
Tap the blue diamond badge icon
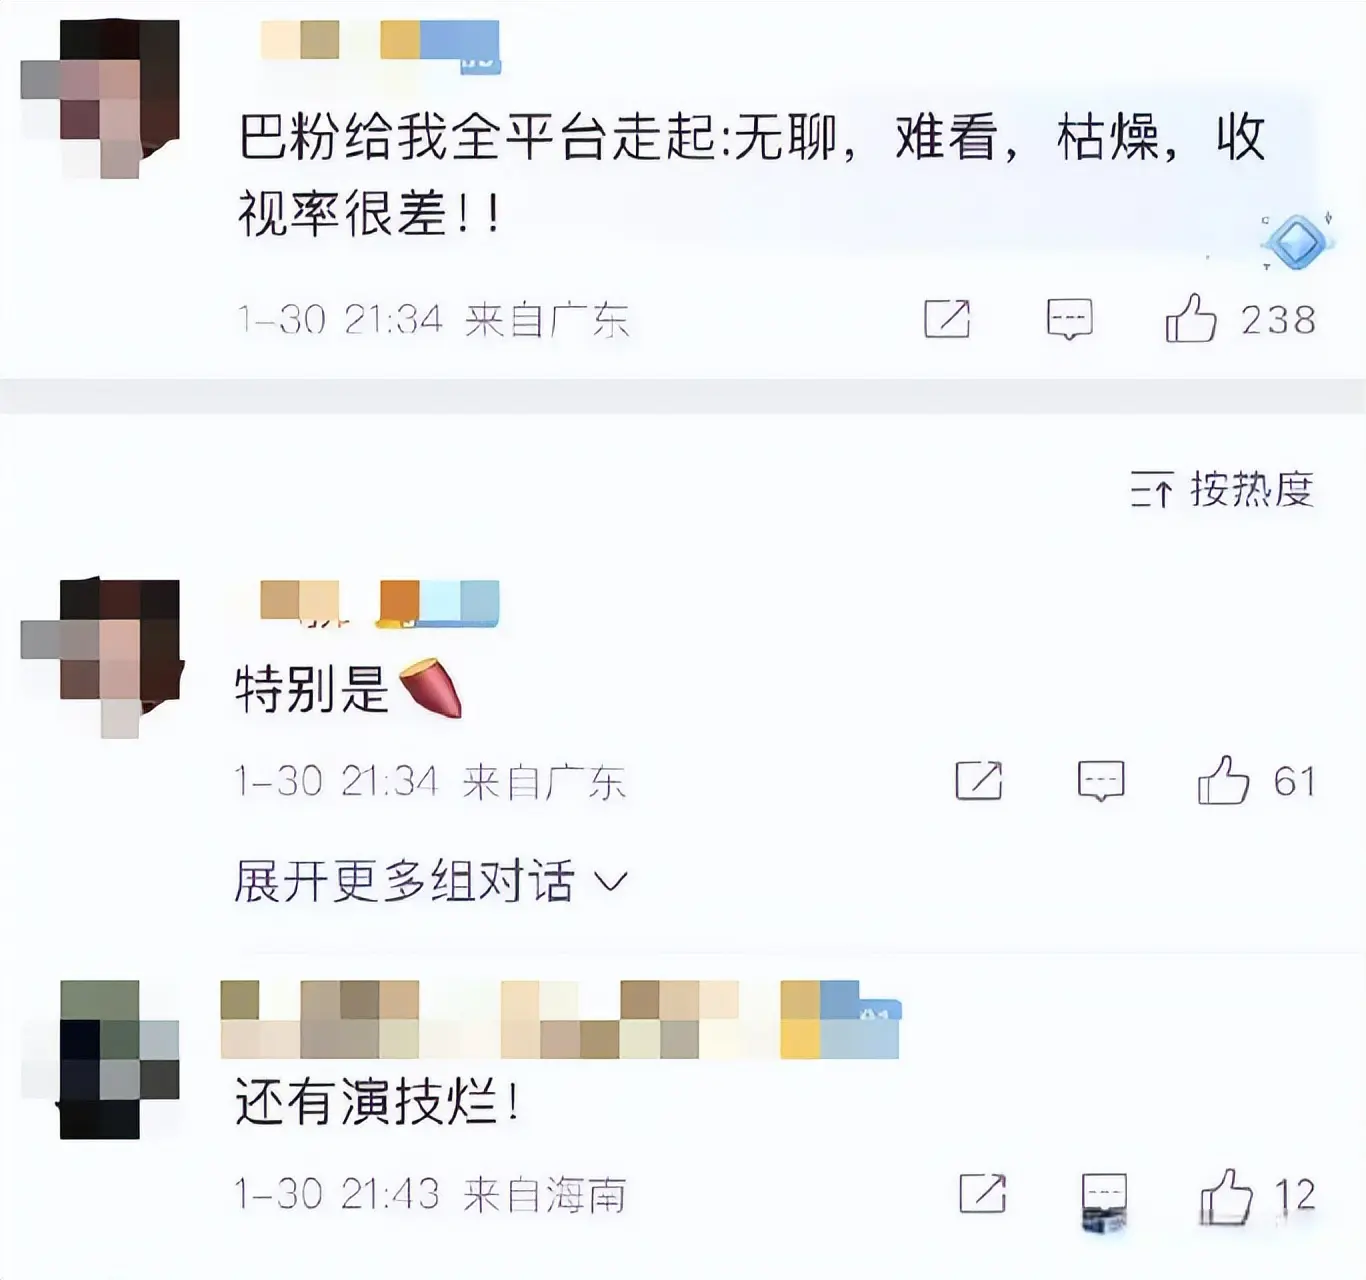tap(1297, 241)
